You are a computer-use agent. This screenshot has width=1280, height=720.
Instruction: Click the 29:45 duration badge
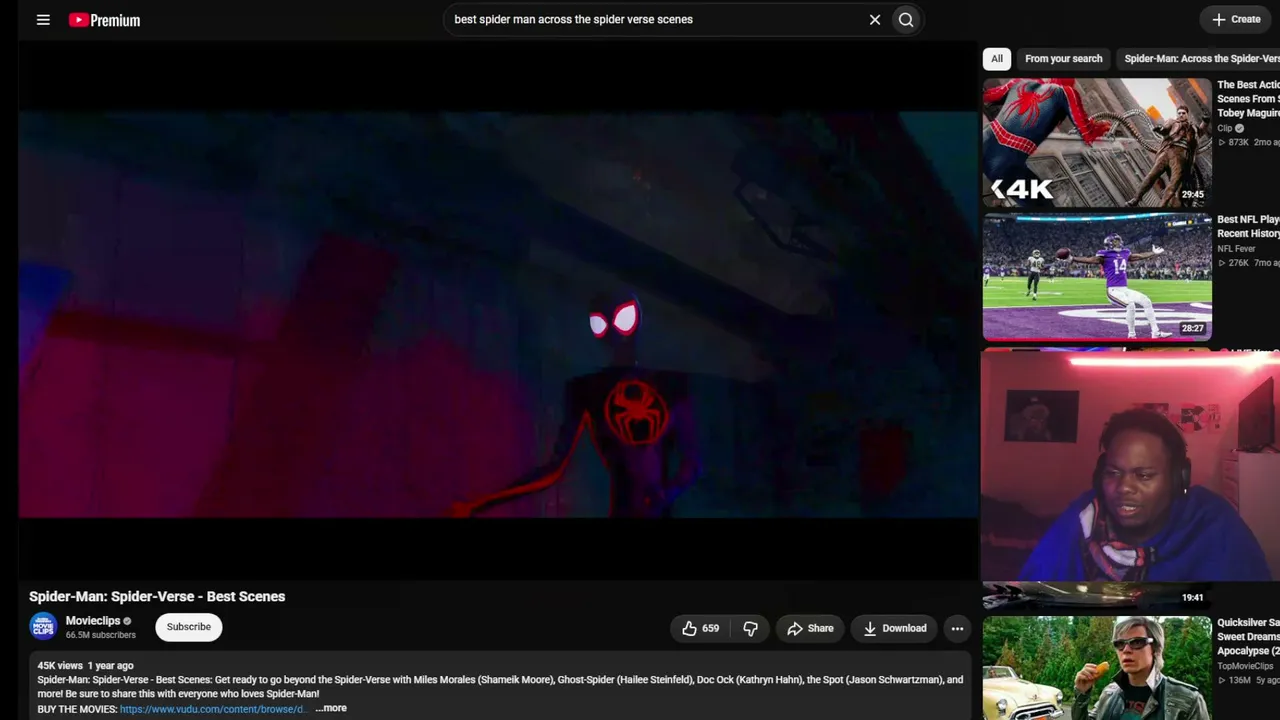[x=1192, y=195]
